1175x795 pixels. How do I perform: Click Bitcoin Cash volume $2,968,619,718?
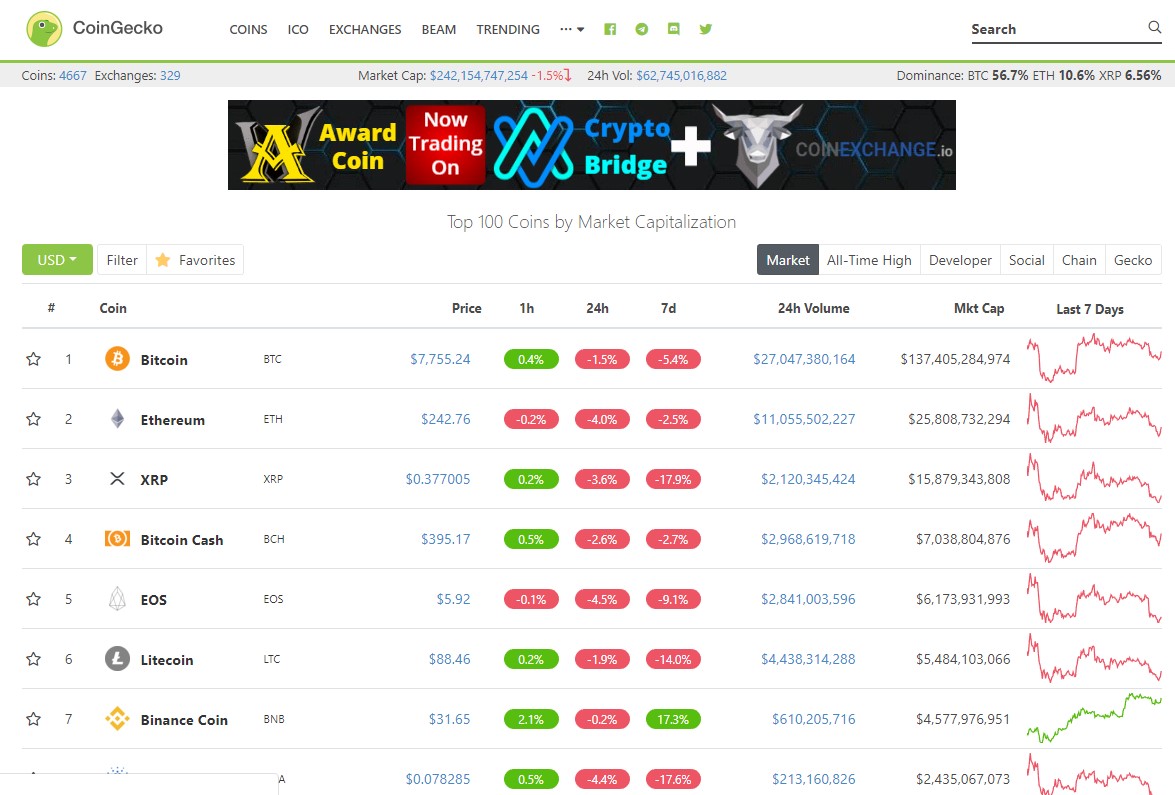point(808,539)
